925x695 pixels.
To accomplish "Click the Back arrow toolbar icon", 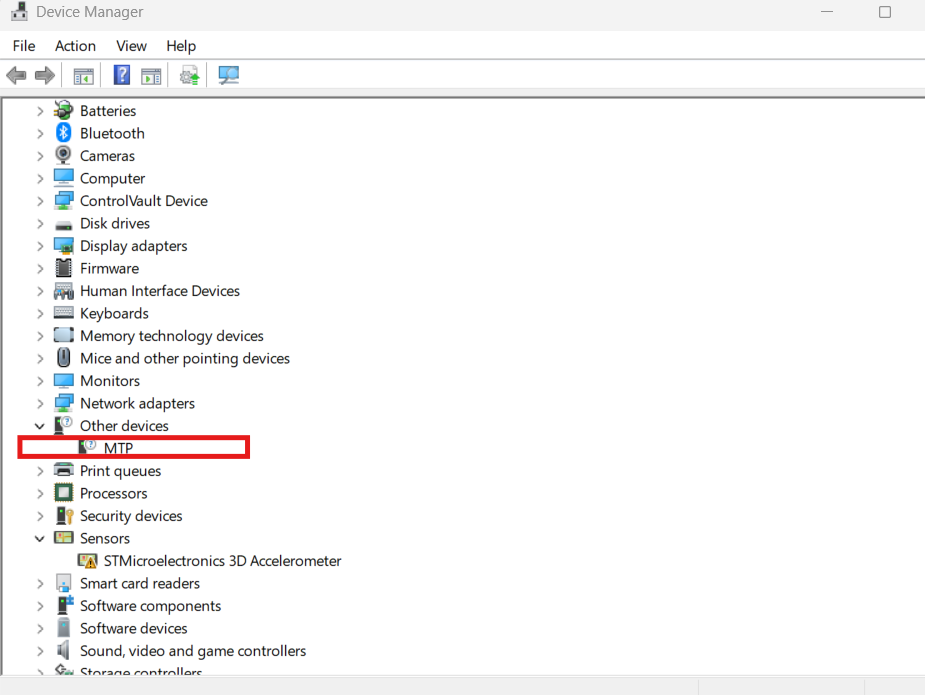I will click(x=16, y=76).
